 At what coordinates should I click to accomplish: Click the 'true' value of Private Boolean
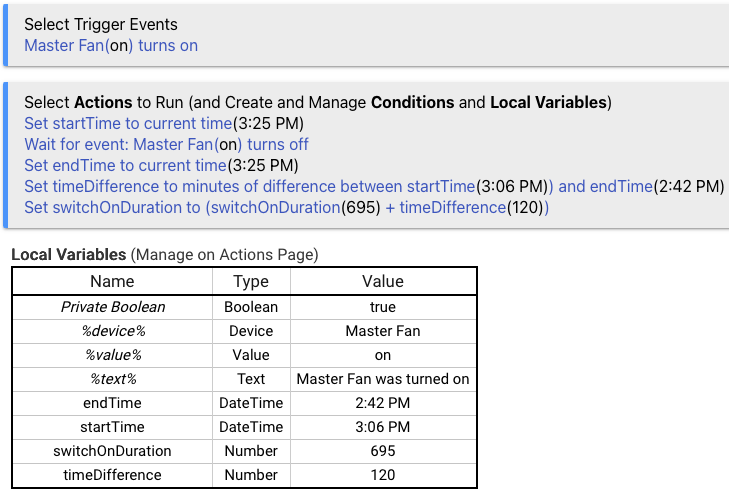pyautogui.click(x=383, y=307)
